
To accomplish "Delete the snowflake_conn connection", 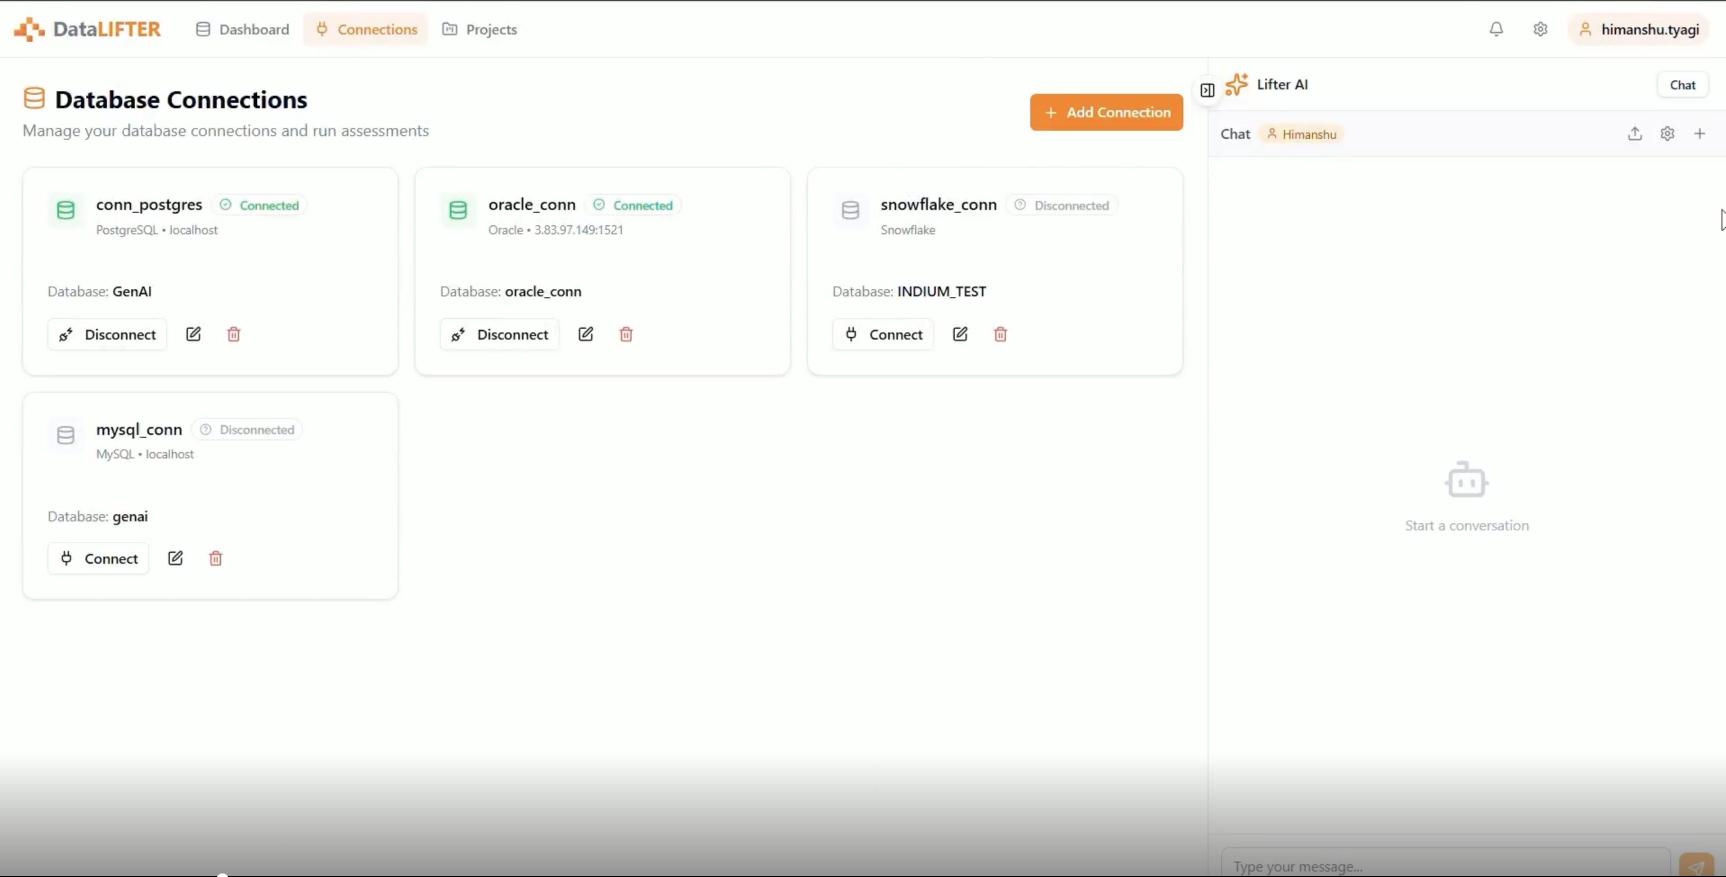I will click(x=1000, y=334).
